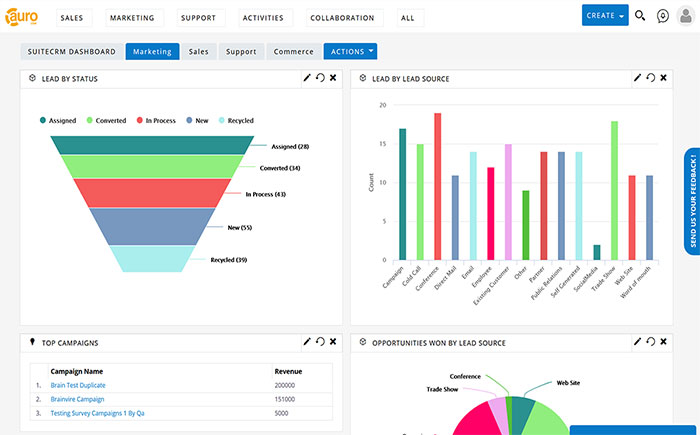Click the Auro logo
700x435 pixels.
21,17
